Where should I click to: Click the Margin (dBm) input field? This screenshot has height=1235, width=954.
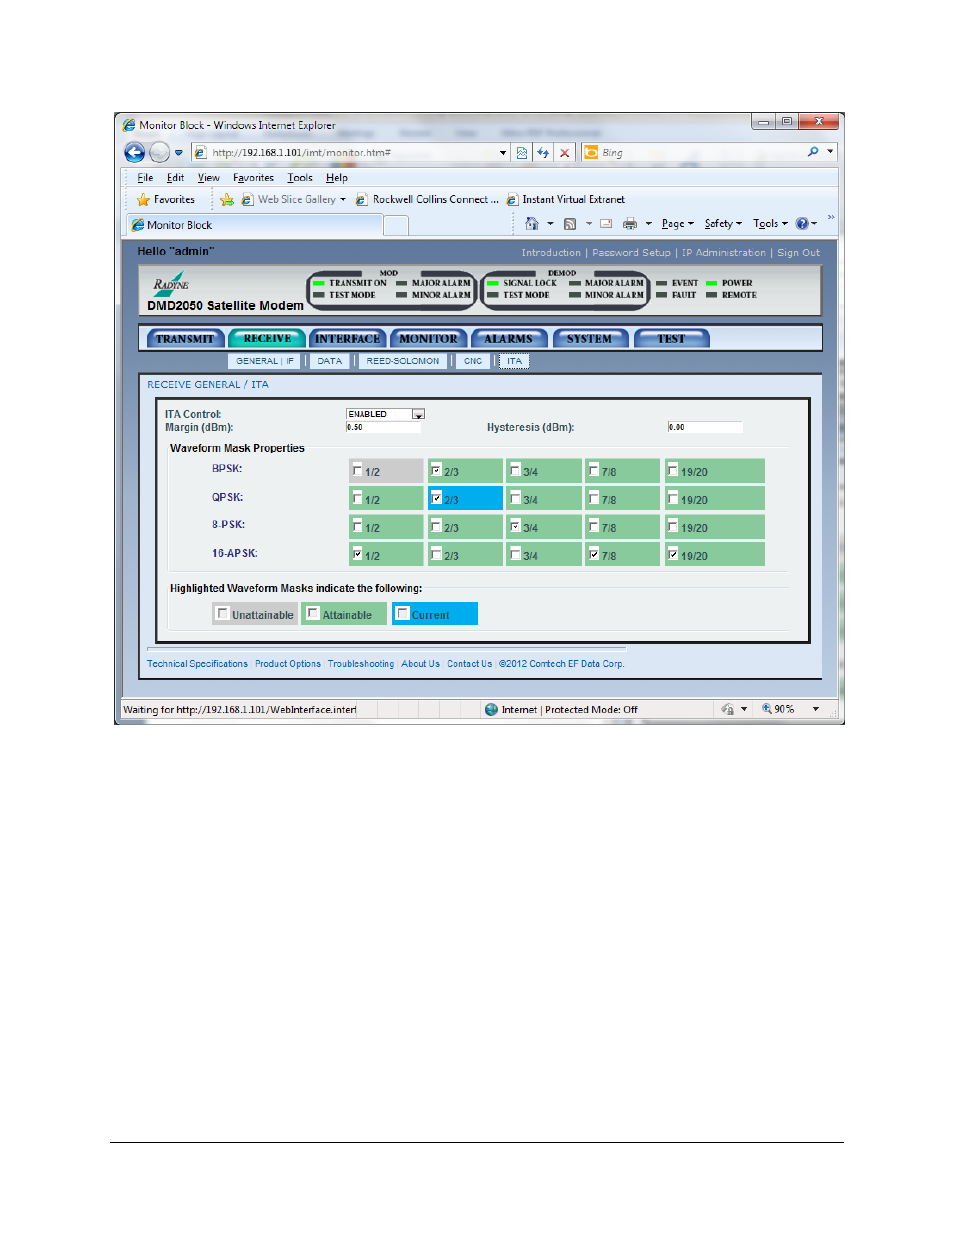tap(383, 428)
